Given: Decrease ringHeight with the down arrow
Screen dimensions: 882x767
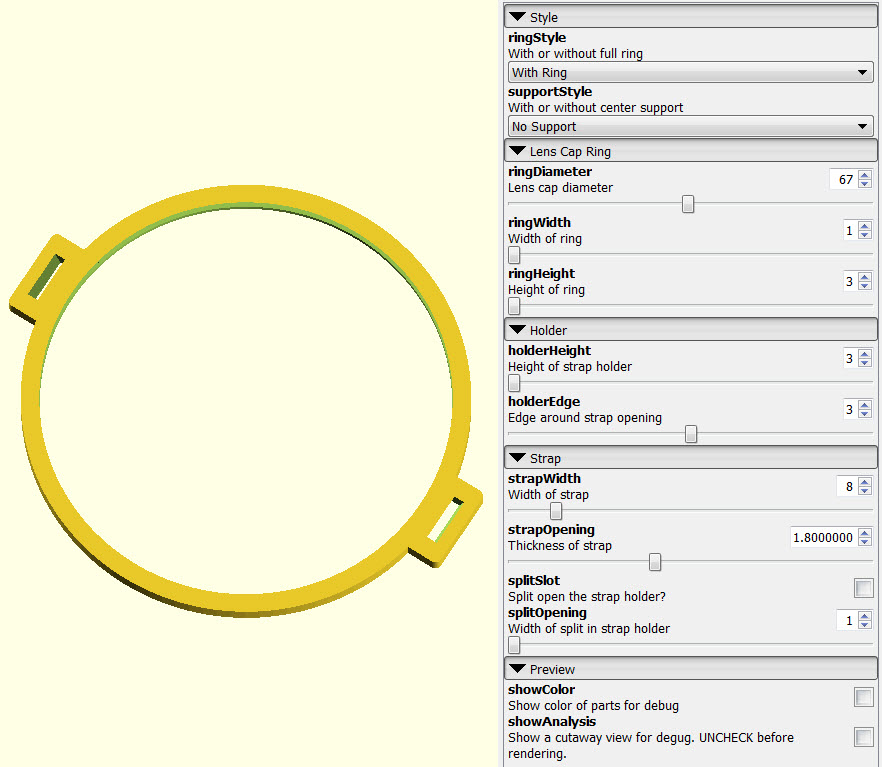Looking at the screenshot, I should 865,286.
